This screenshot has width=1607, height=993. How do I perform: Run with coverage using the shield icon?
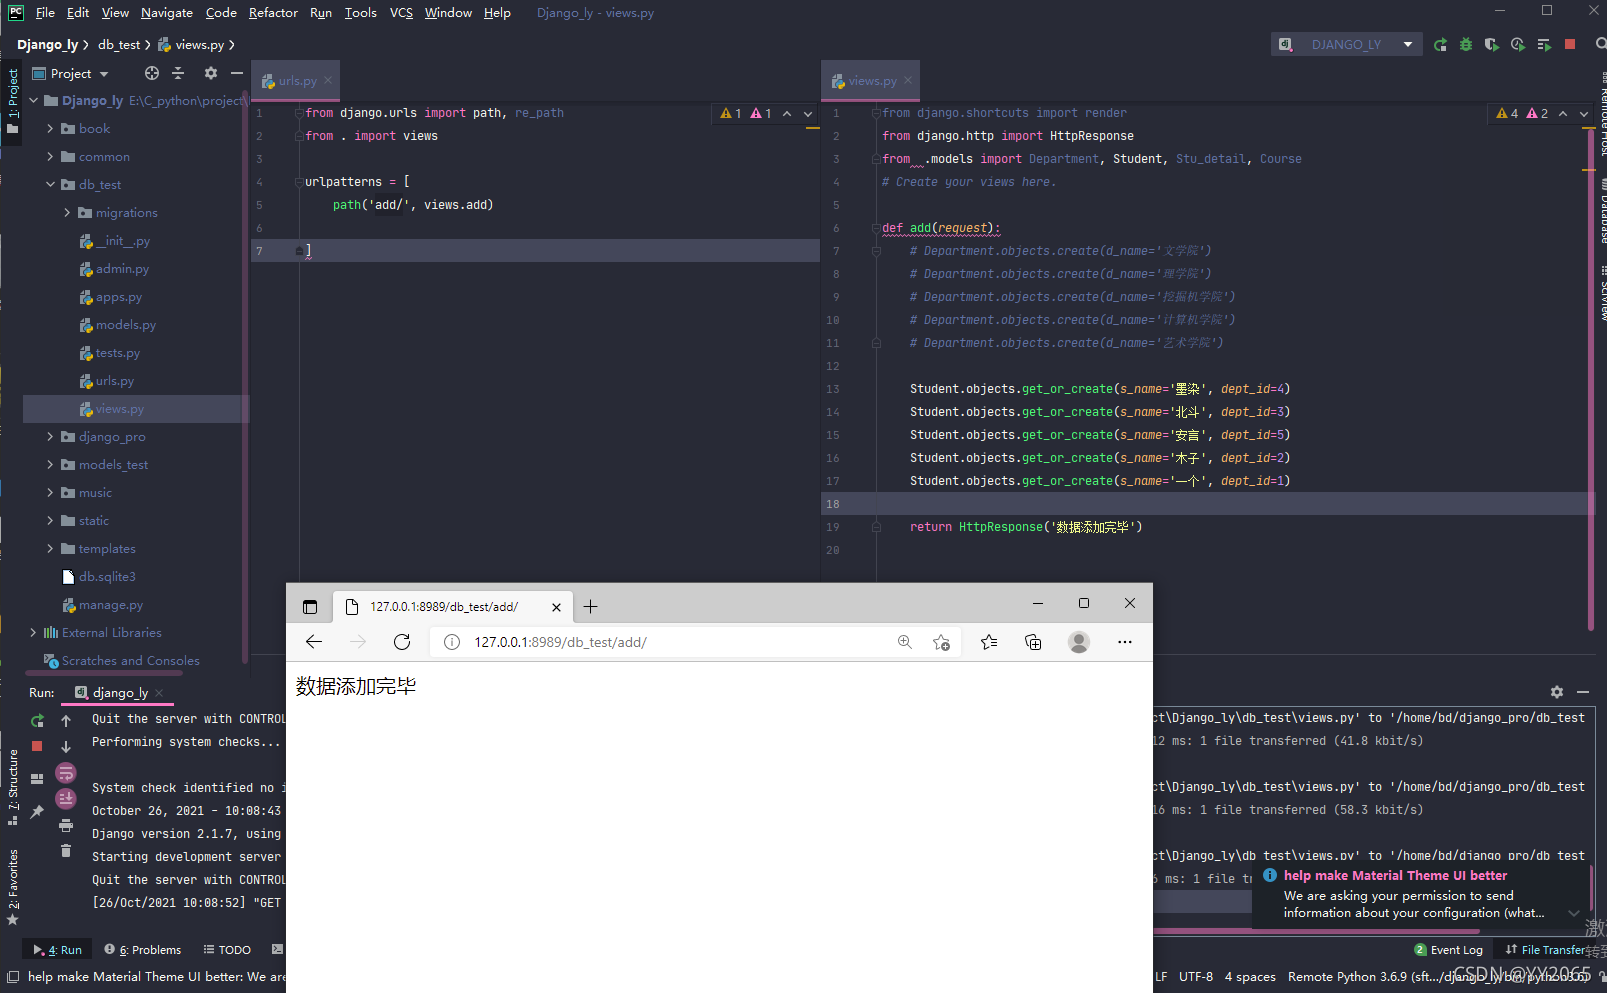[1492, 45]
